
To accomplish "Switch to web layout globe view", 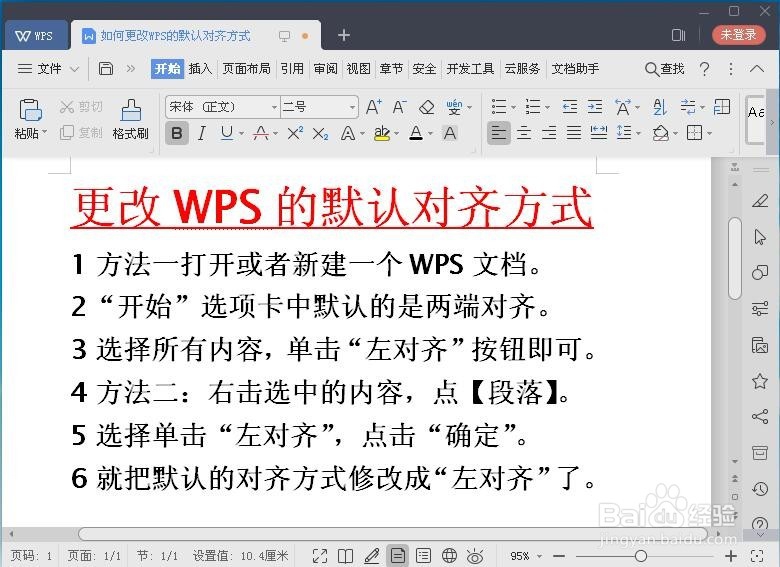I will 449,556.
